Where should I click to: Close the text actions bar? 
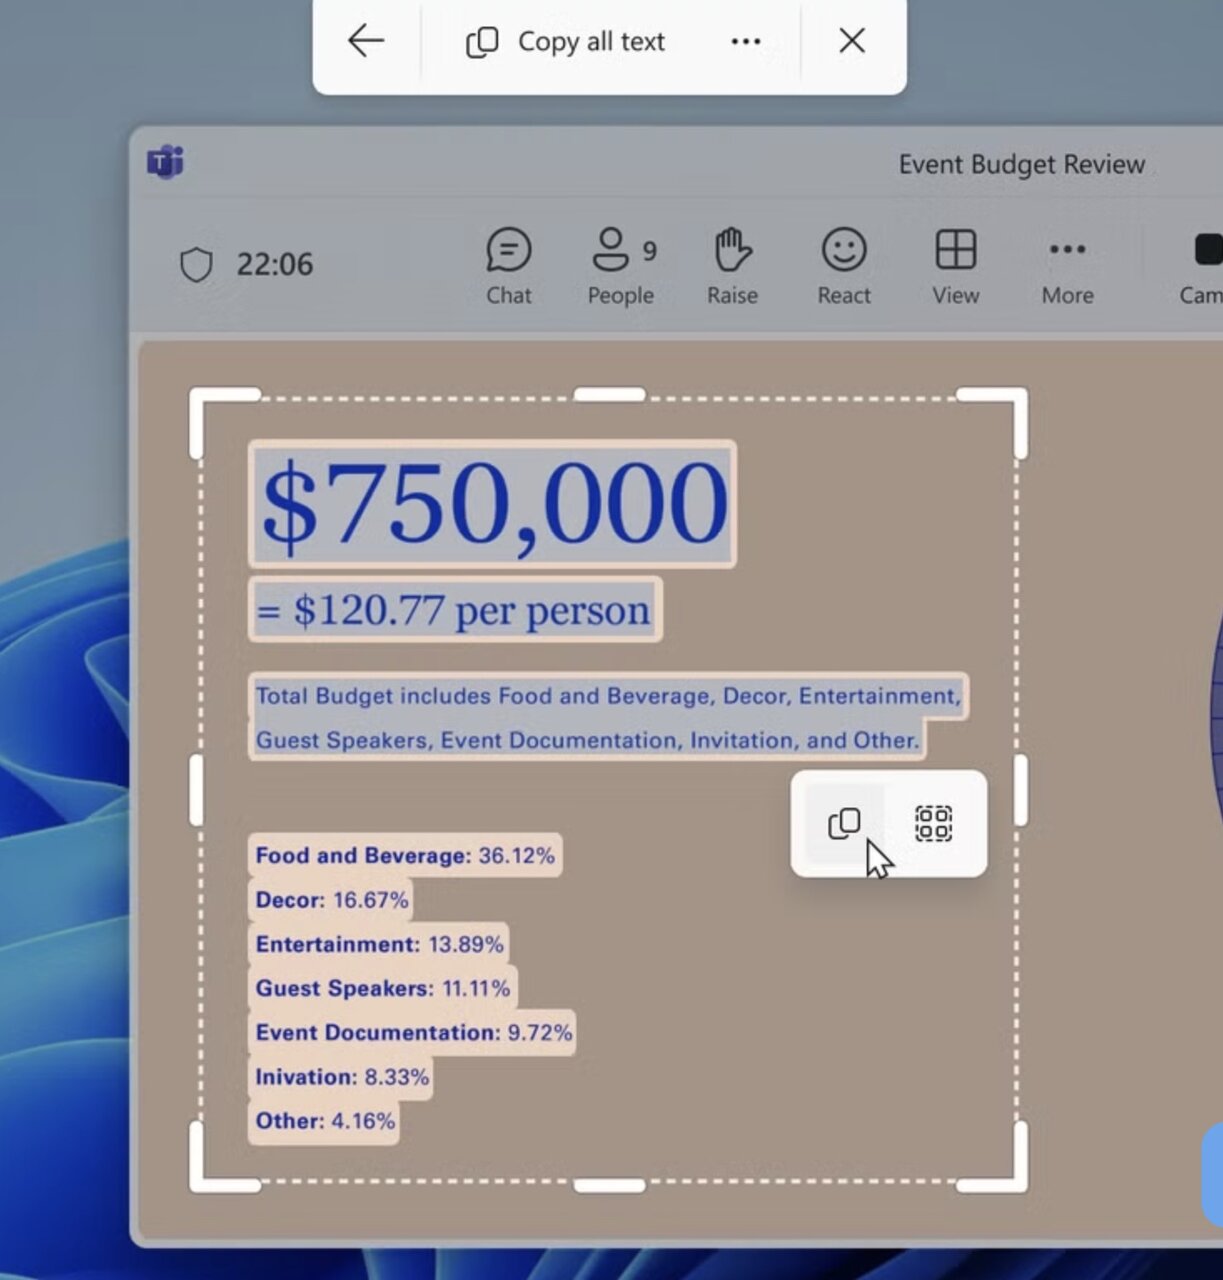(x=852, y=41)
